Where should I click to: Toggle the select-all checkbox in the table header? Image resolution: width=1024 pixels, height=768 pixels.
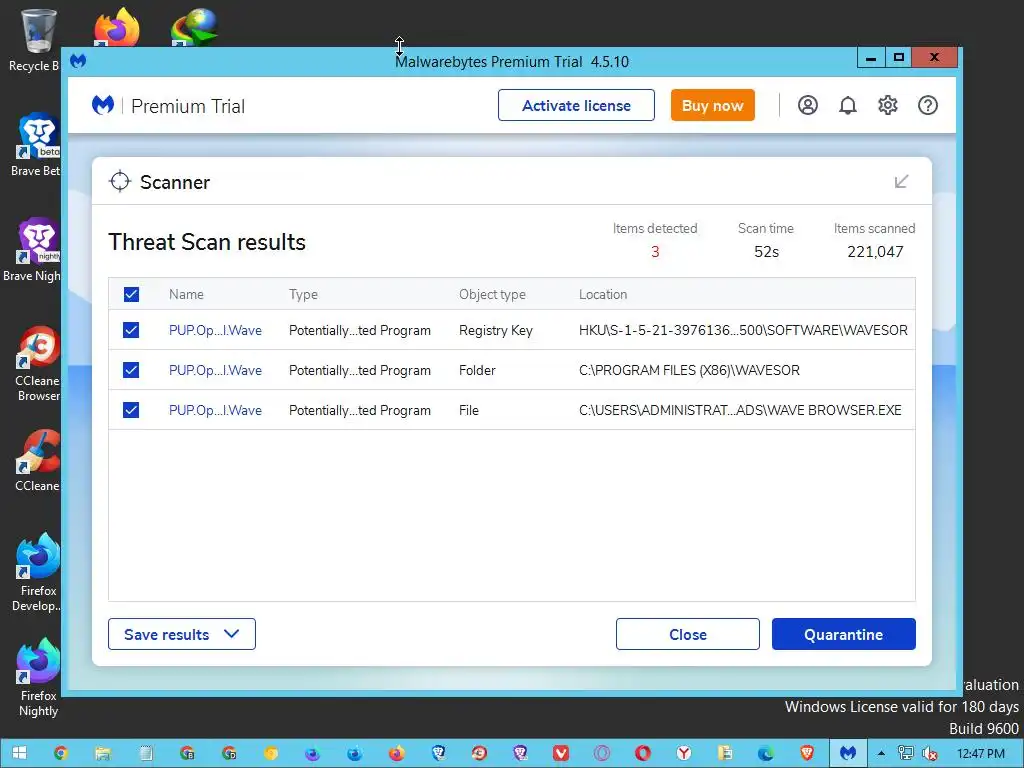[x=131, y=294]
